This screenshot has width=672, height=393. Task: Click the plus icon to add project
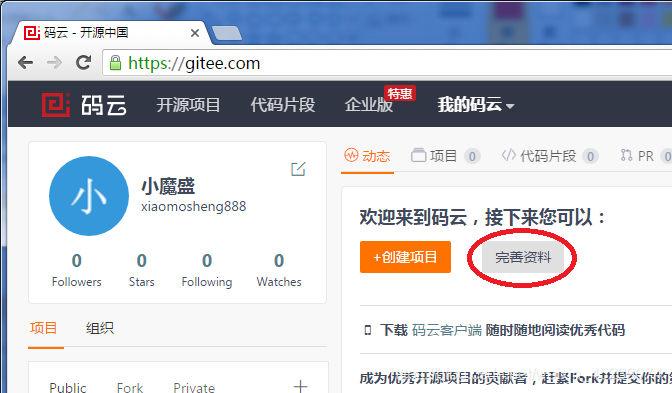click(x=300, y=386)
